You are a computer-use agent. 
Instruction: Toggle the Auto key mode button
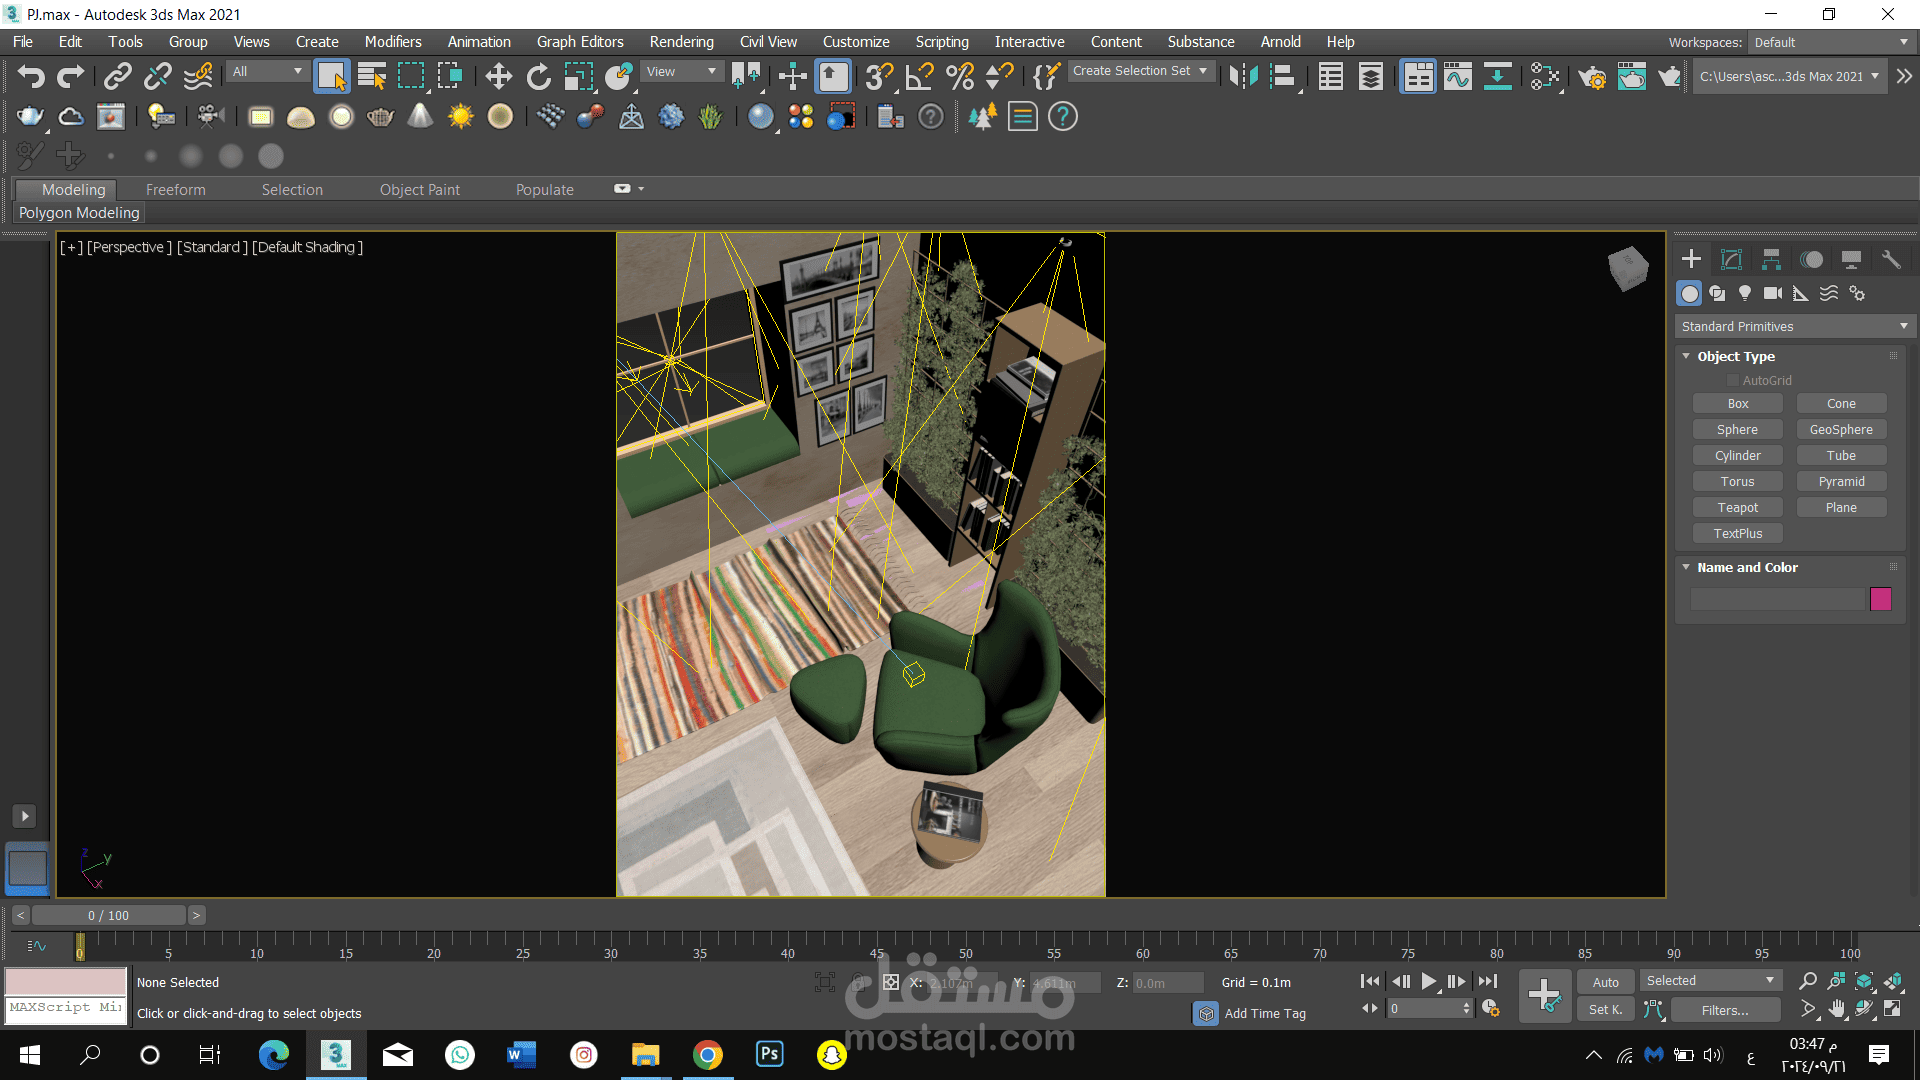[x=1605, y=982]
